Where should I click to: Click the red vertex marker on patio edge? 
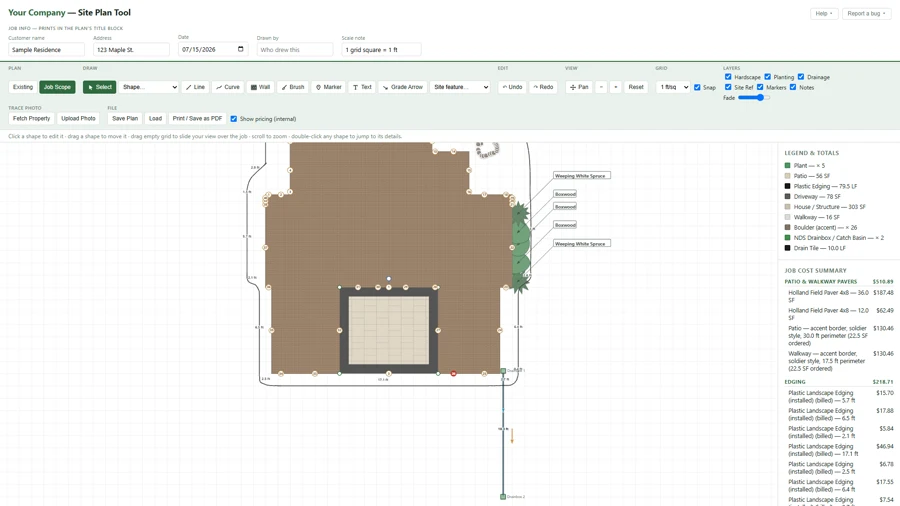[453, 373]
